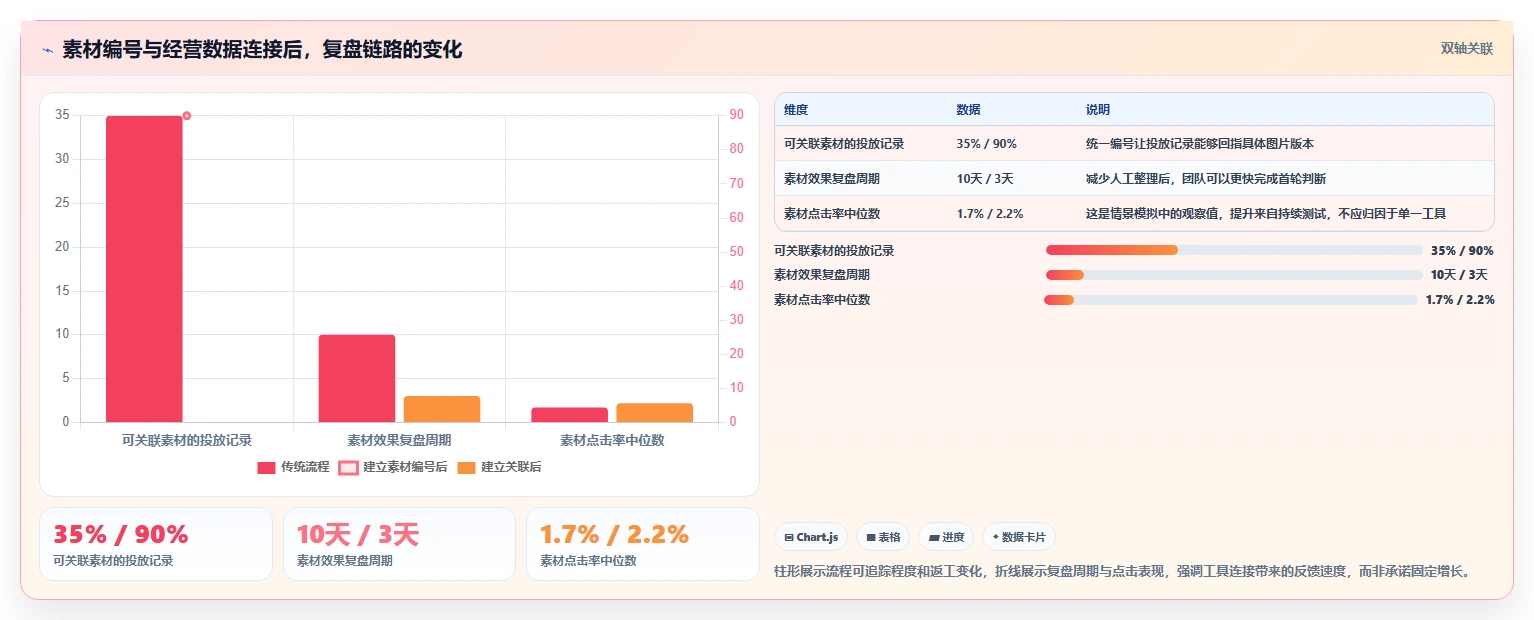Click the 可关联素材的投放记录 table row label

[844, 144]
